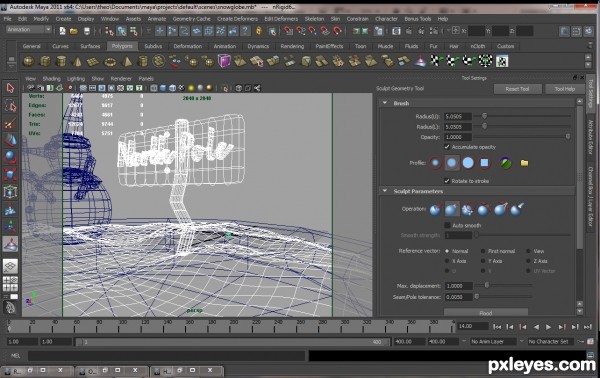This screenshot has height=378, width=600.
Task: Browse brush profiles with folder icon
Action: 524,163
